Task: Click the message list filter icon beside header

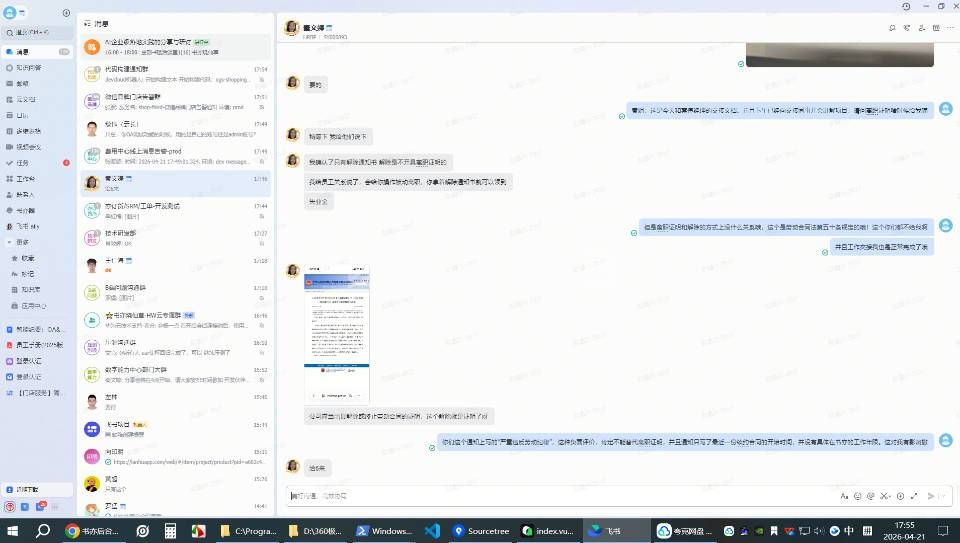Action: [86, 23]
